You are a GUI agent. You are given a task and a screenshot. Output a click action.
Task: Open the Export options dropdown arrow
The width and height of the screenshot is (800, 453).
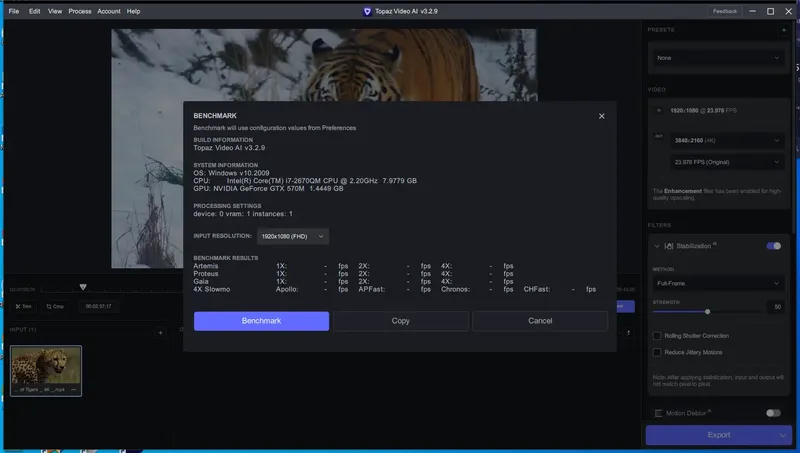782,435
